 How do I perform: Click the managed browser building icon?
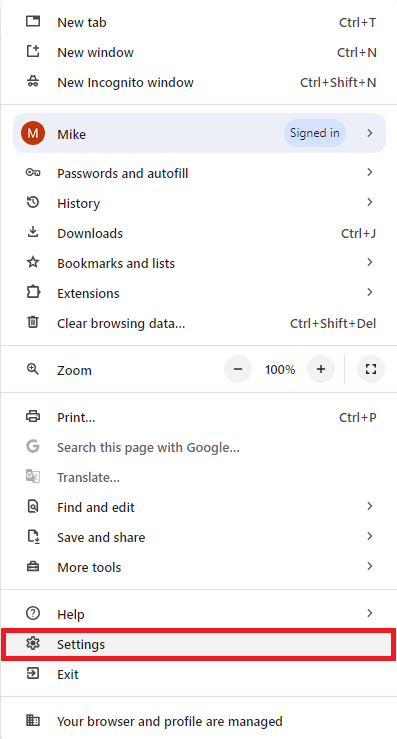pos(33,721)
